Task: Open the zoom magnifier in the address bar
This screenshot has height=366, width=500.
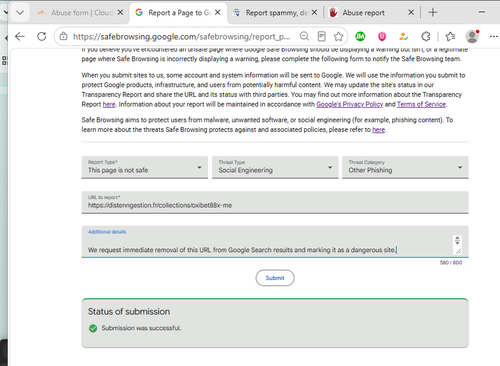Action: tap(304, 36)
